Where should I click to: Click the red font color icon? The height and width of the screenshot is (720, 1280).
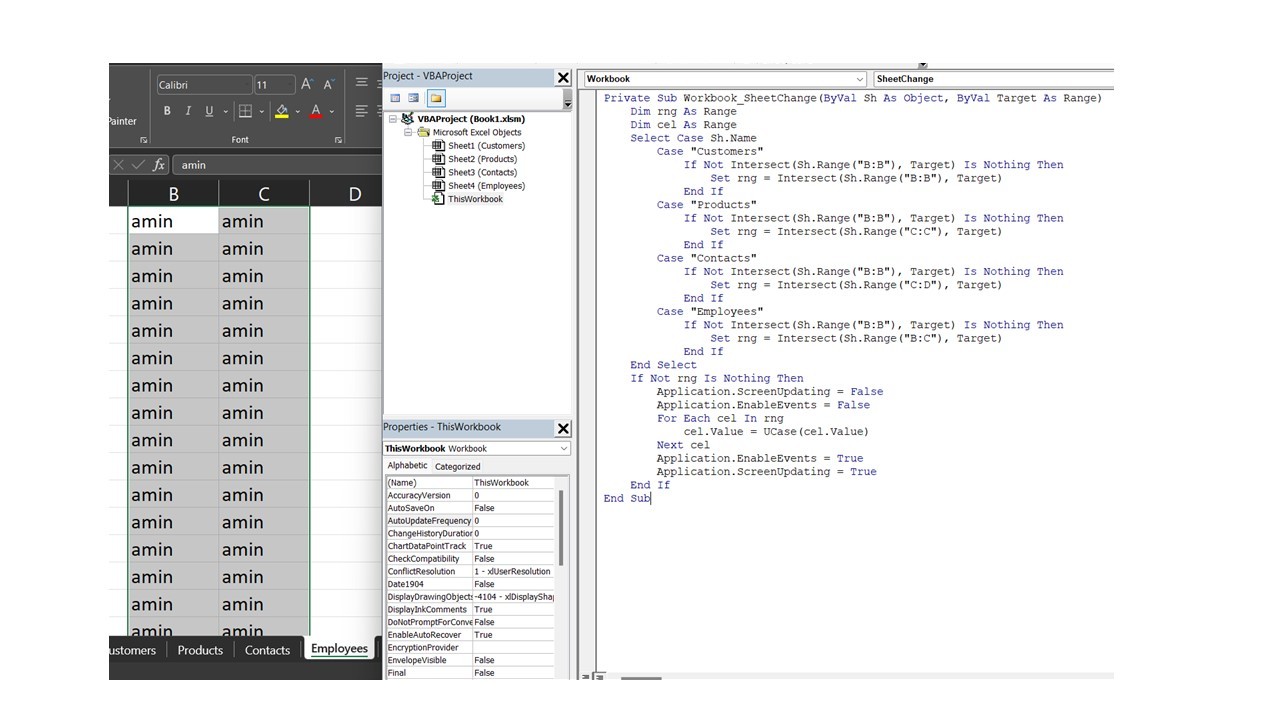[x=316, y=111]
